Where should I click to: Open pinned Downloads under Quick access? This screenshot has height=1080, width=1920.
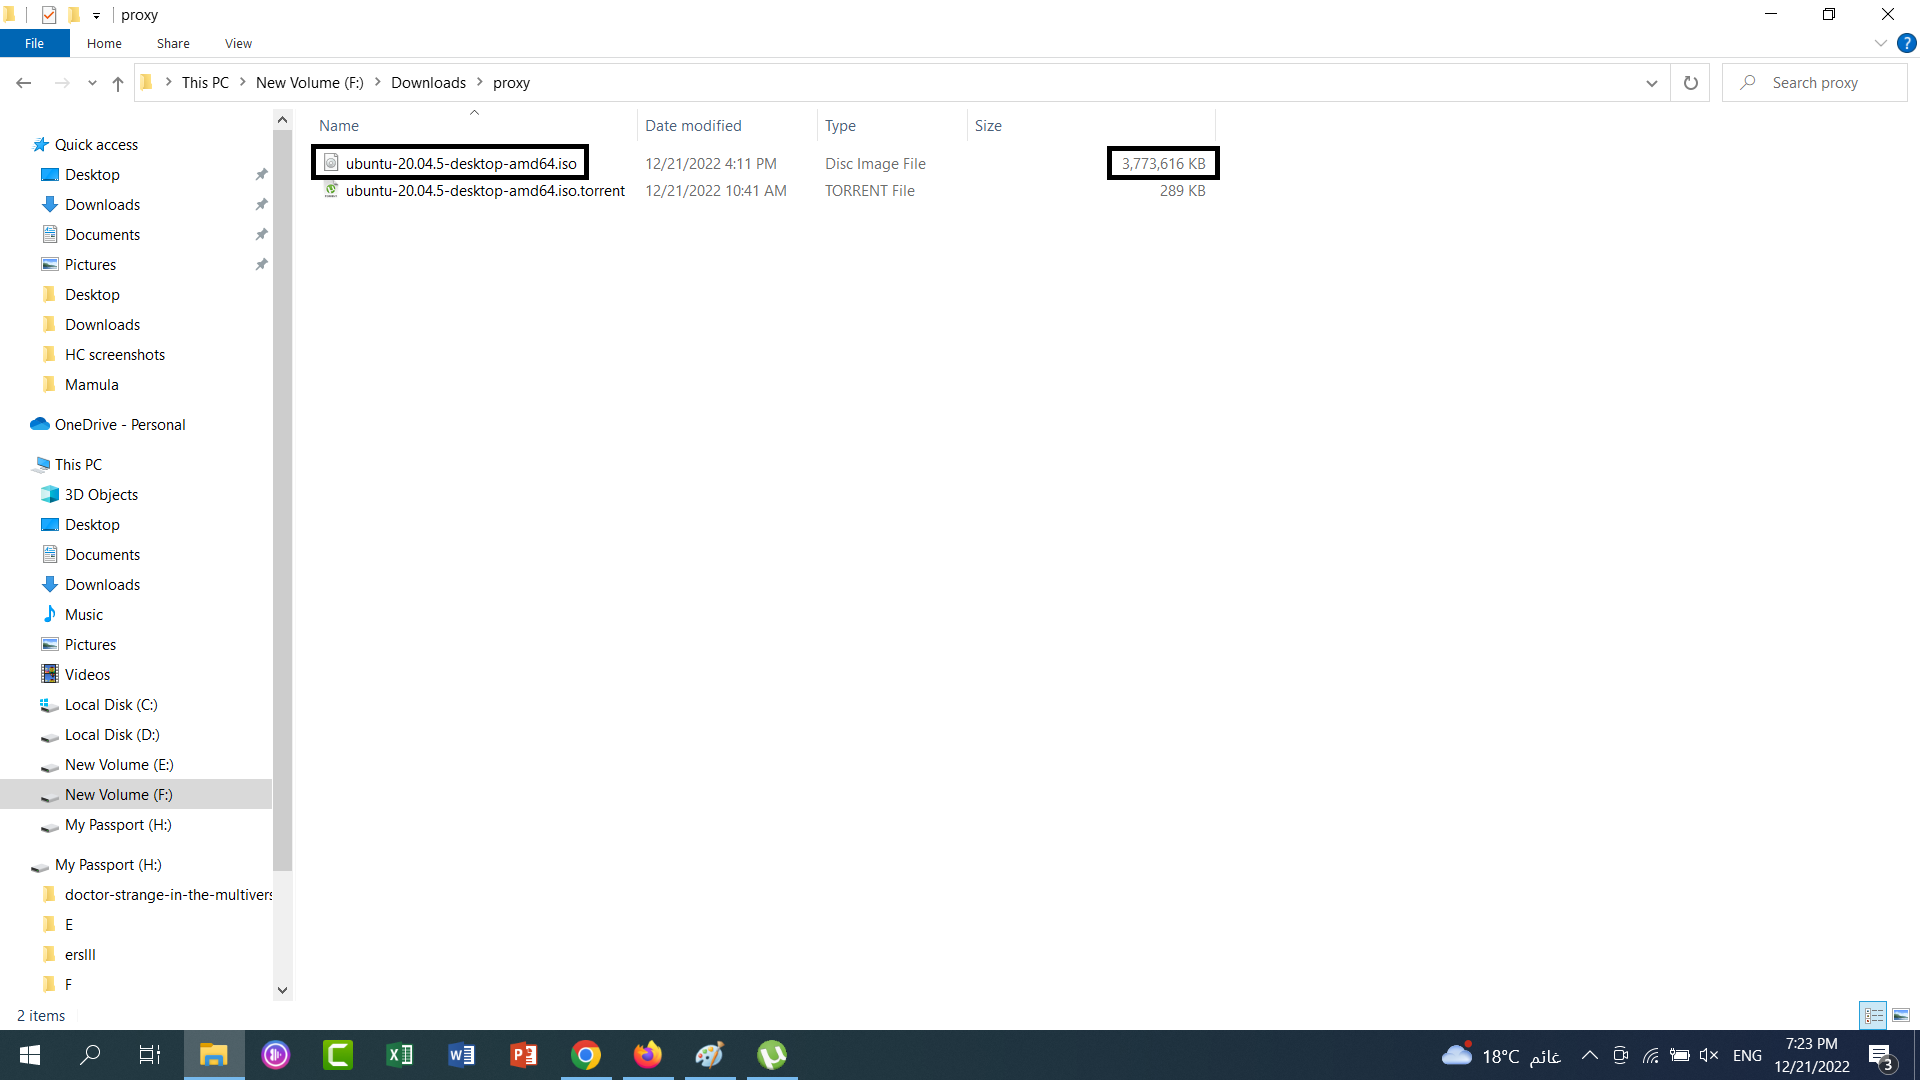point(102,205)
